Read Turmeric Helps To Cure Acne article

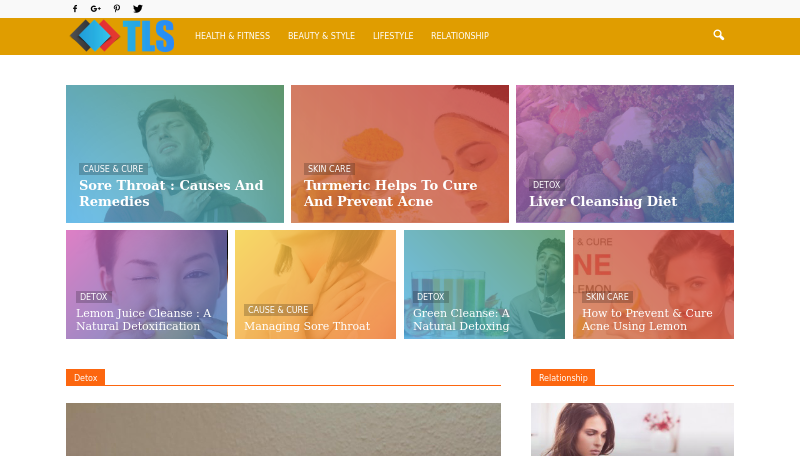click(x=390, y=193)
